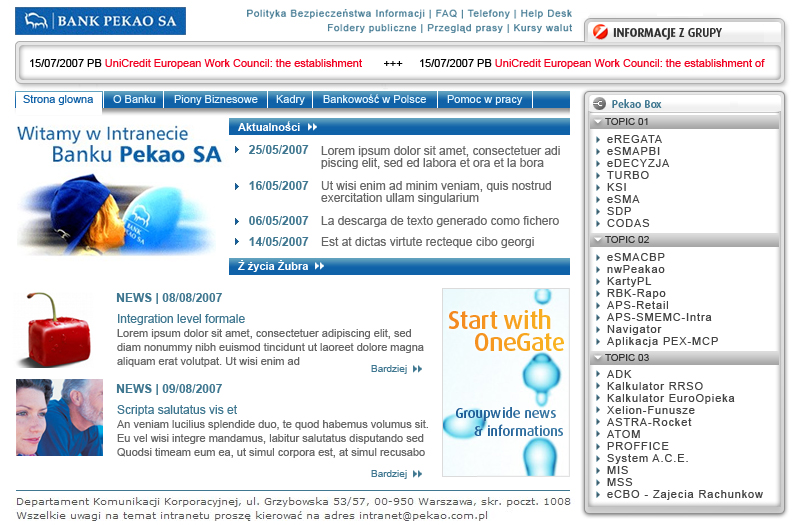Image resolution: width=800 pixels, height=525 pixels.
Task: Click the Bardziej arrows under Integration level formale
Action: click(x=417, y=369)
